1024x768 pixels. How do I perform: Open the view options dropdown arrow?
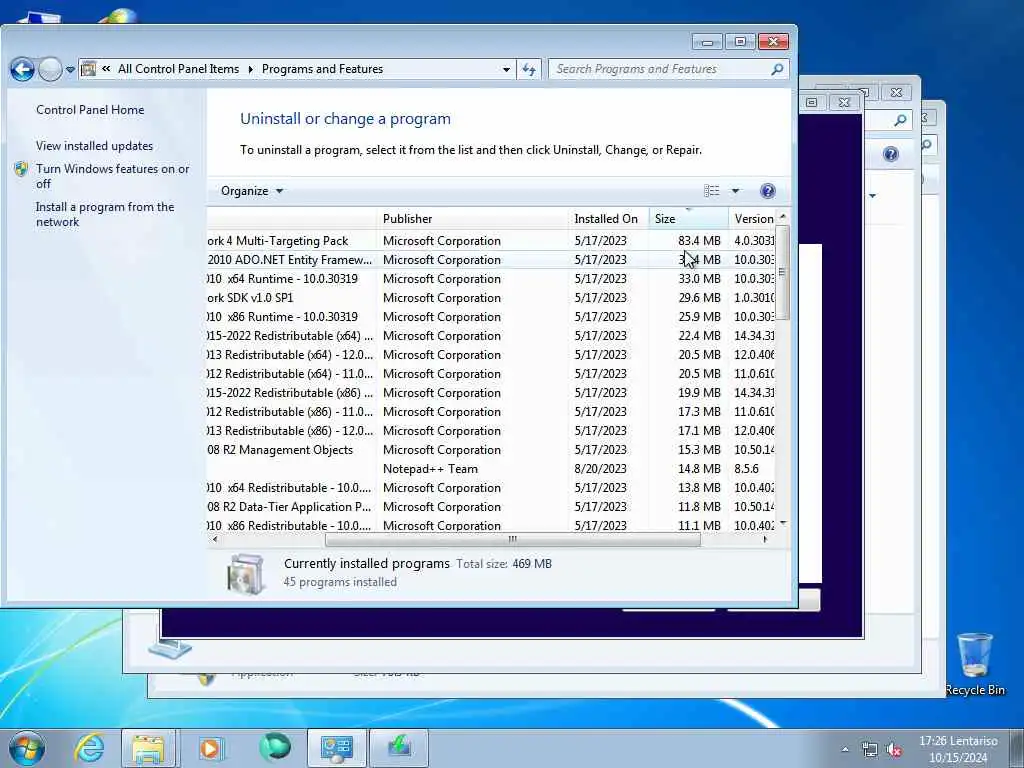(x=735, y=191)
